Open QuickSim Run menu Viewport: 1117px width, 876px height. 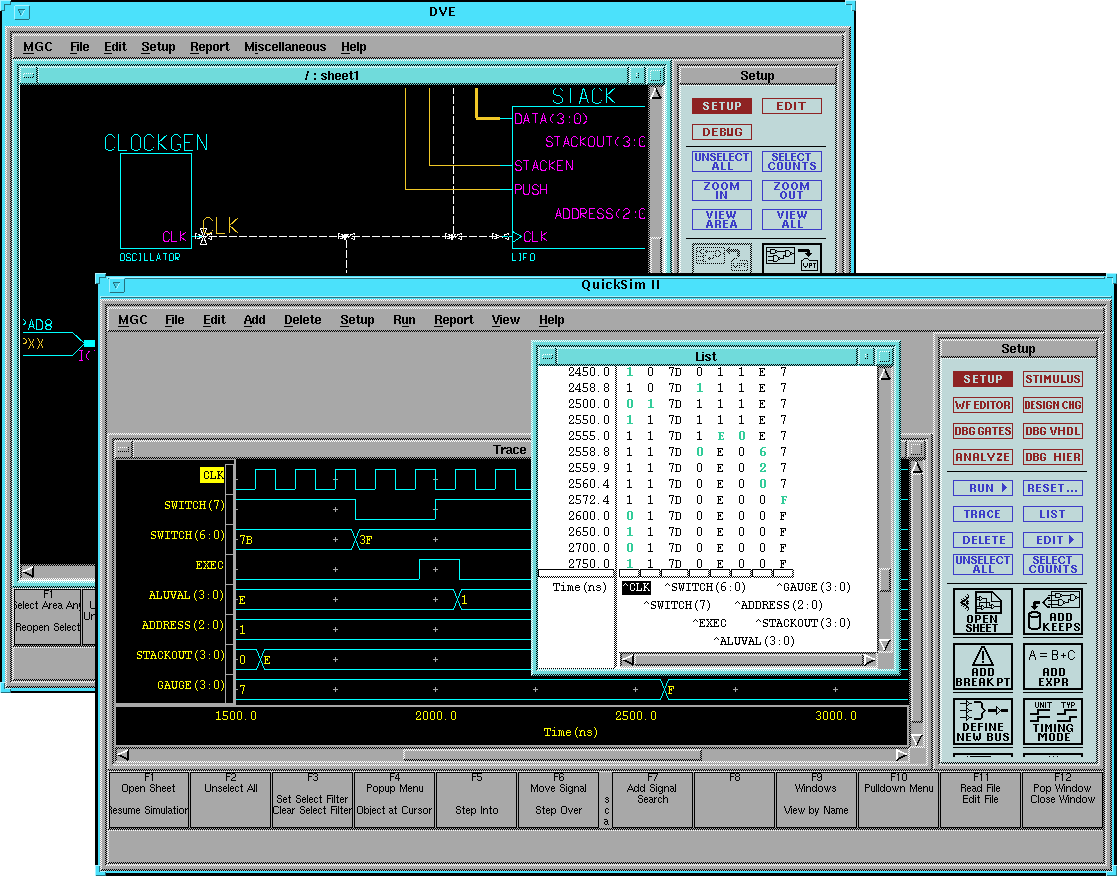tap(404, 320)
